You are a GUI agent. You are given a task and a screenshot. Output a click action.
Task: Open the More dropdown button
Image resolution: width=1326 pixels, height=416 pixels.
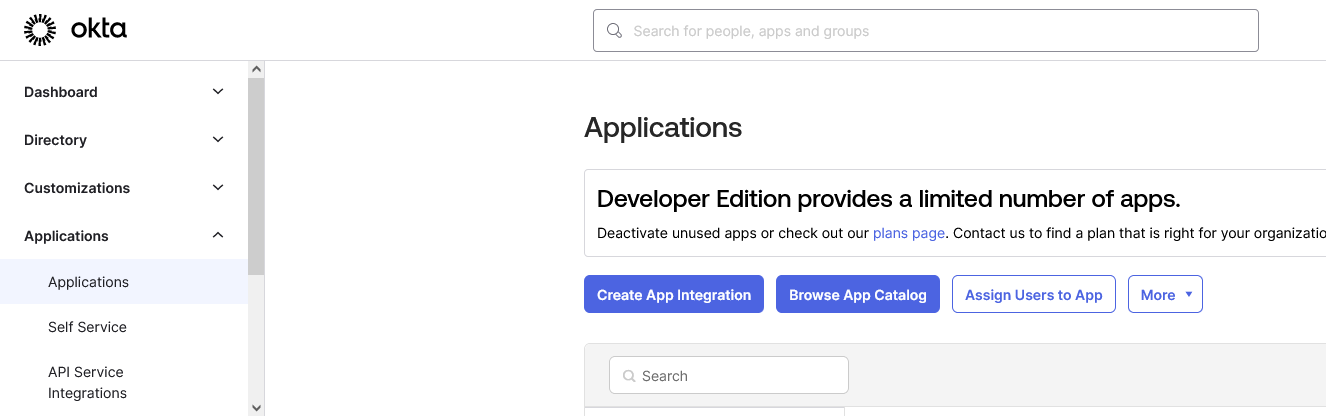pyautogui.click(x=1165, y=295)
